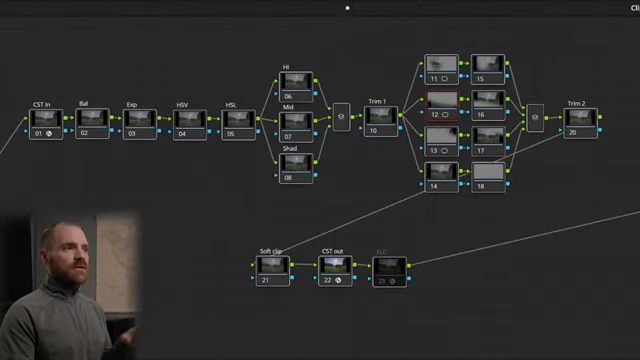Click the blue key input of node 01
Viewport: 640px width, 360px height.
tap(26, 131)
